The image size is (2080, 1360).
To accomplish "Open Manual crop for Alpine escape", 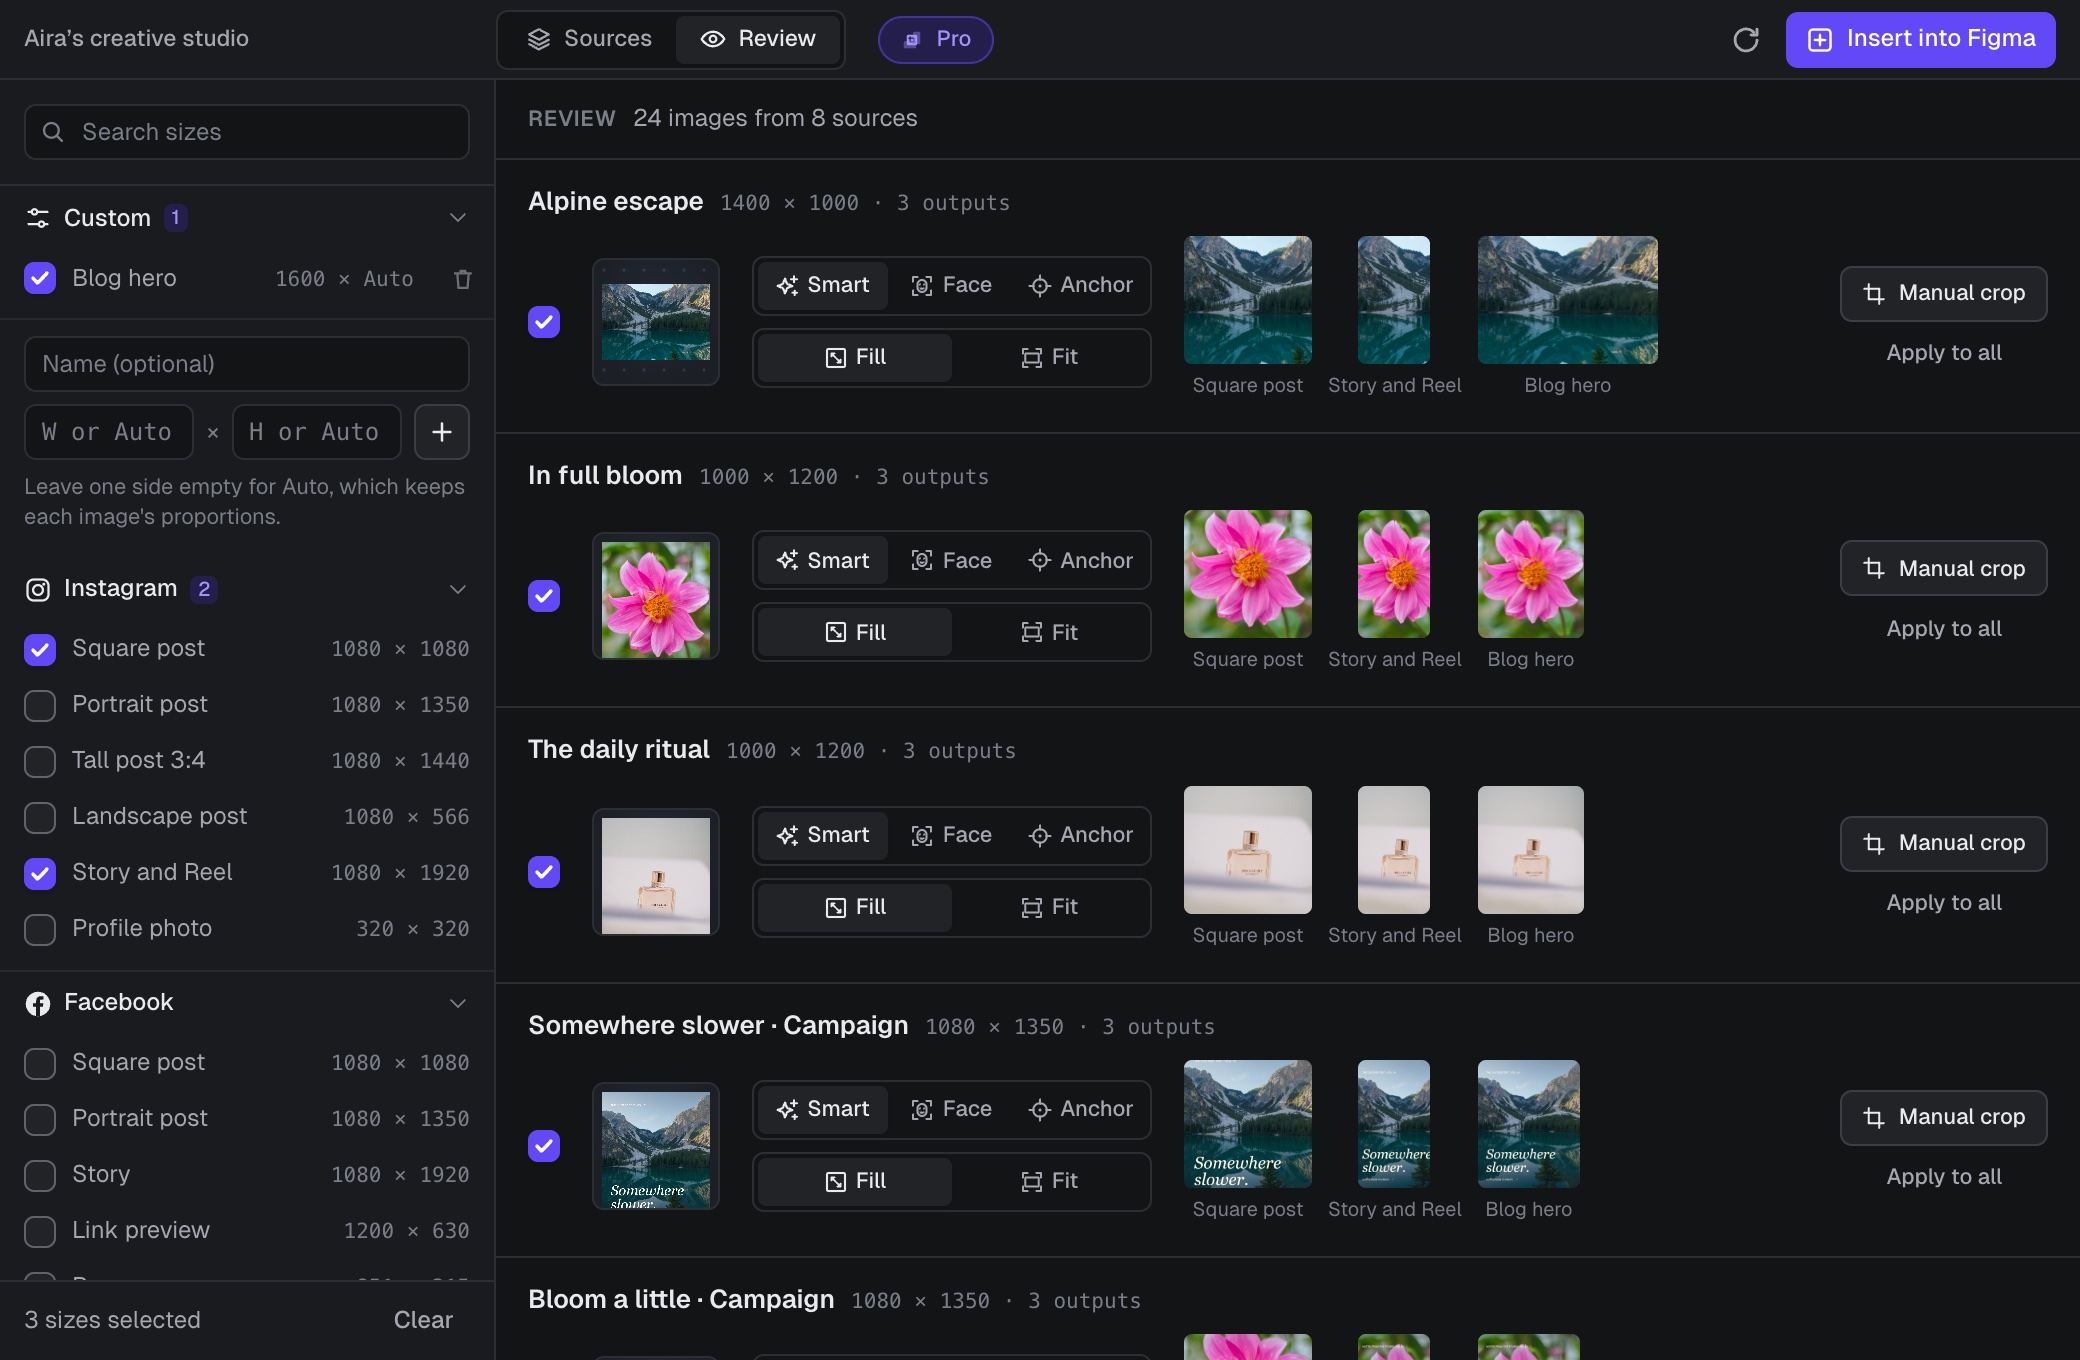I will pyautogui.click(x=1943, y=293).
